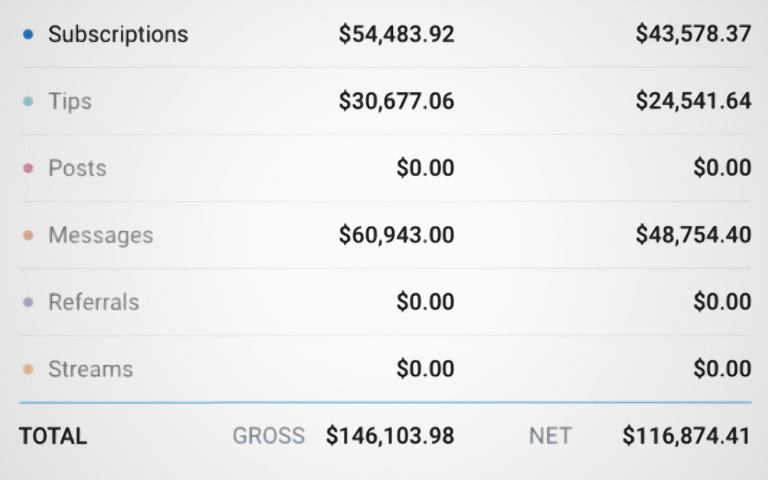The image size is (768, 480).
Task: Click Messages gross amount $60,943.00
Action: click(396, 235)
